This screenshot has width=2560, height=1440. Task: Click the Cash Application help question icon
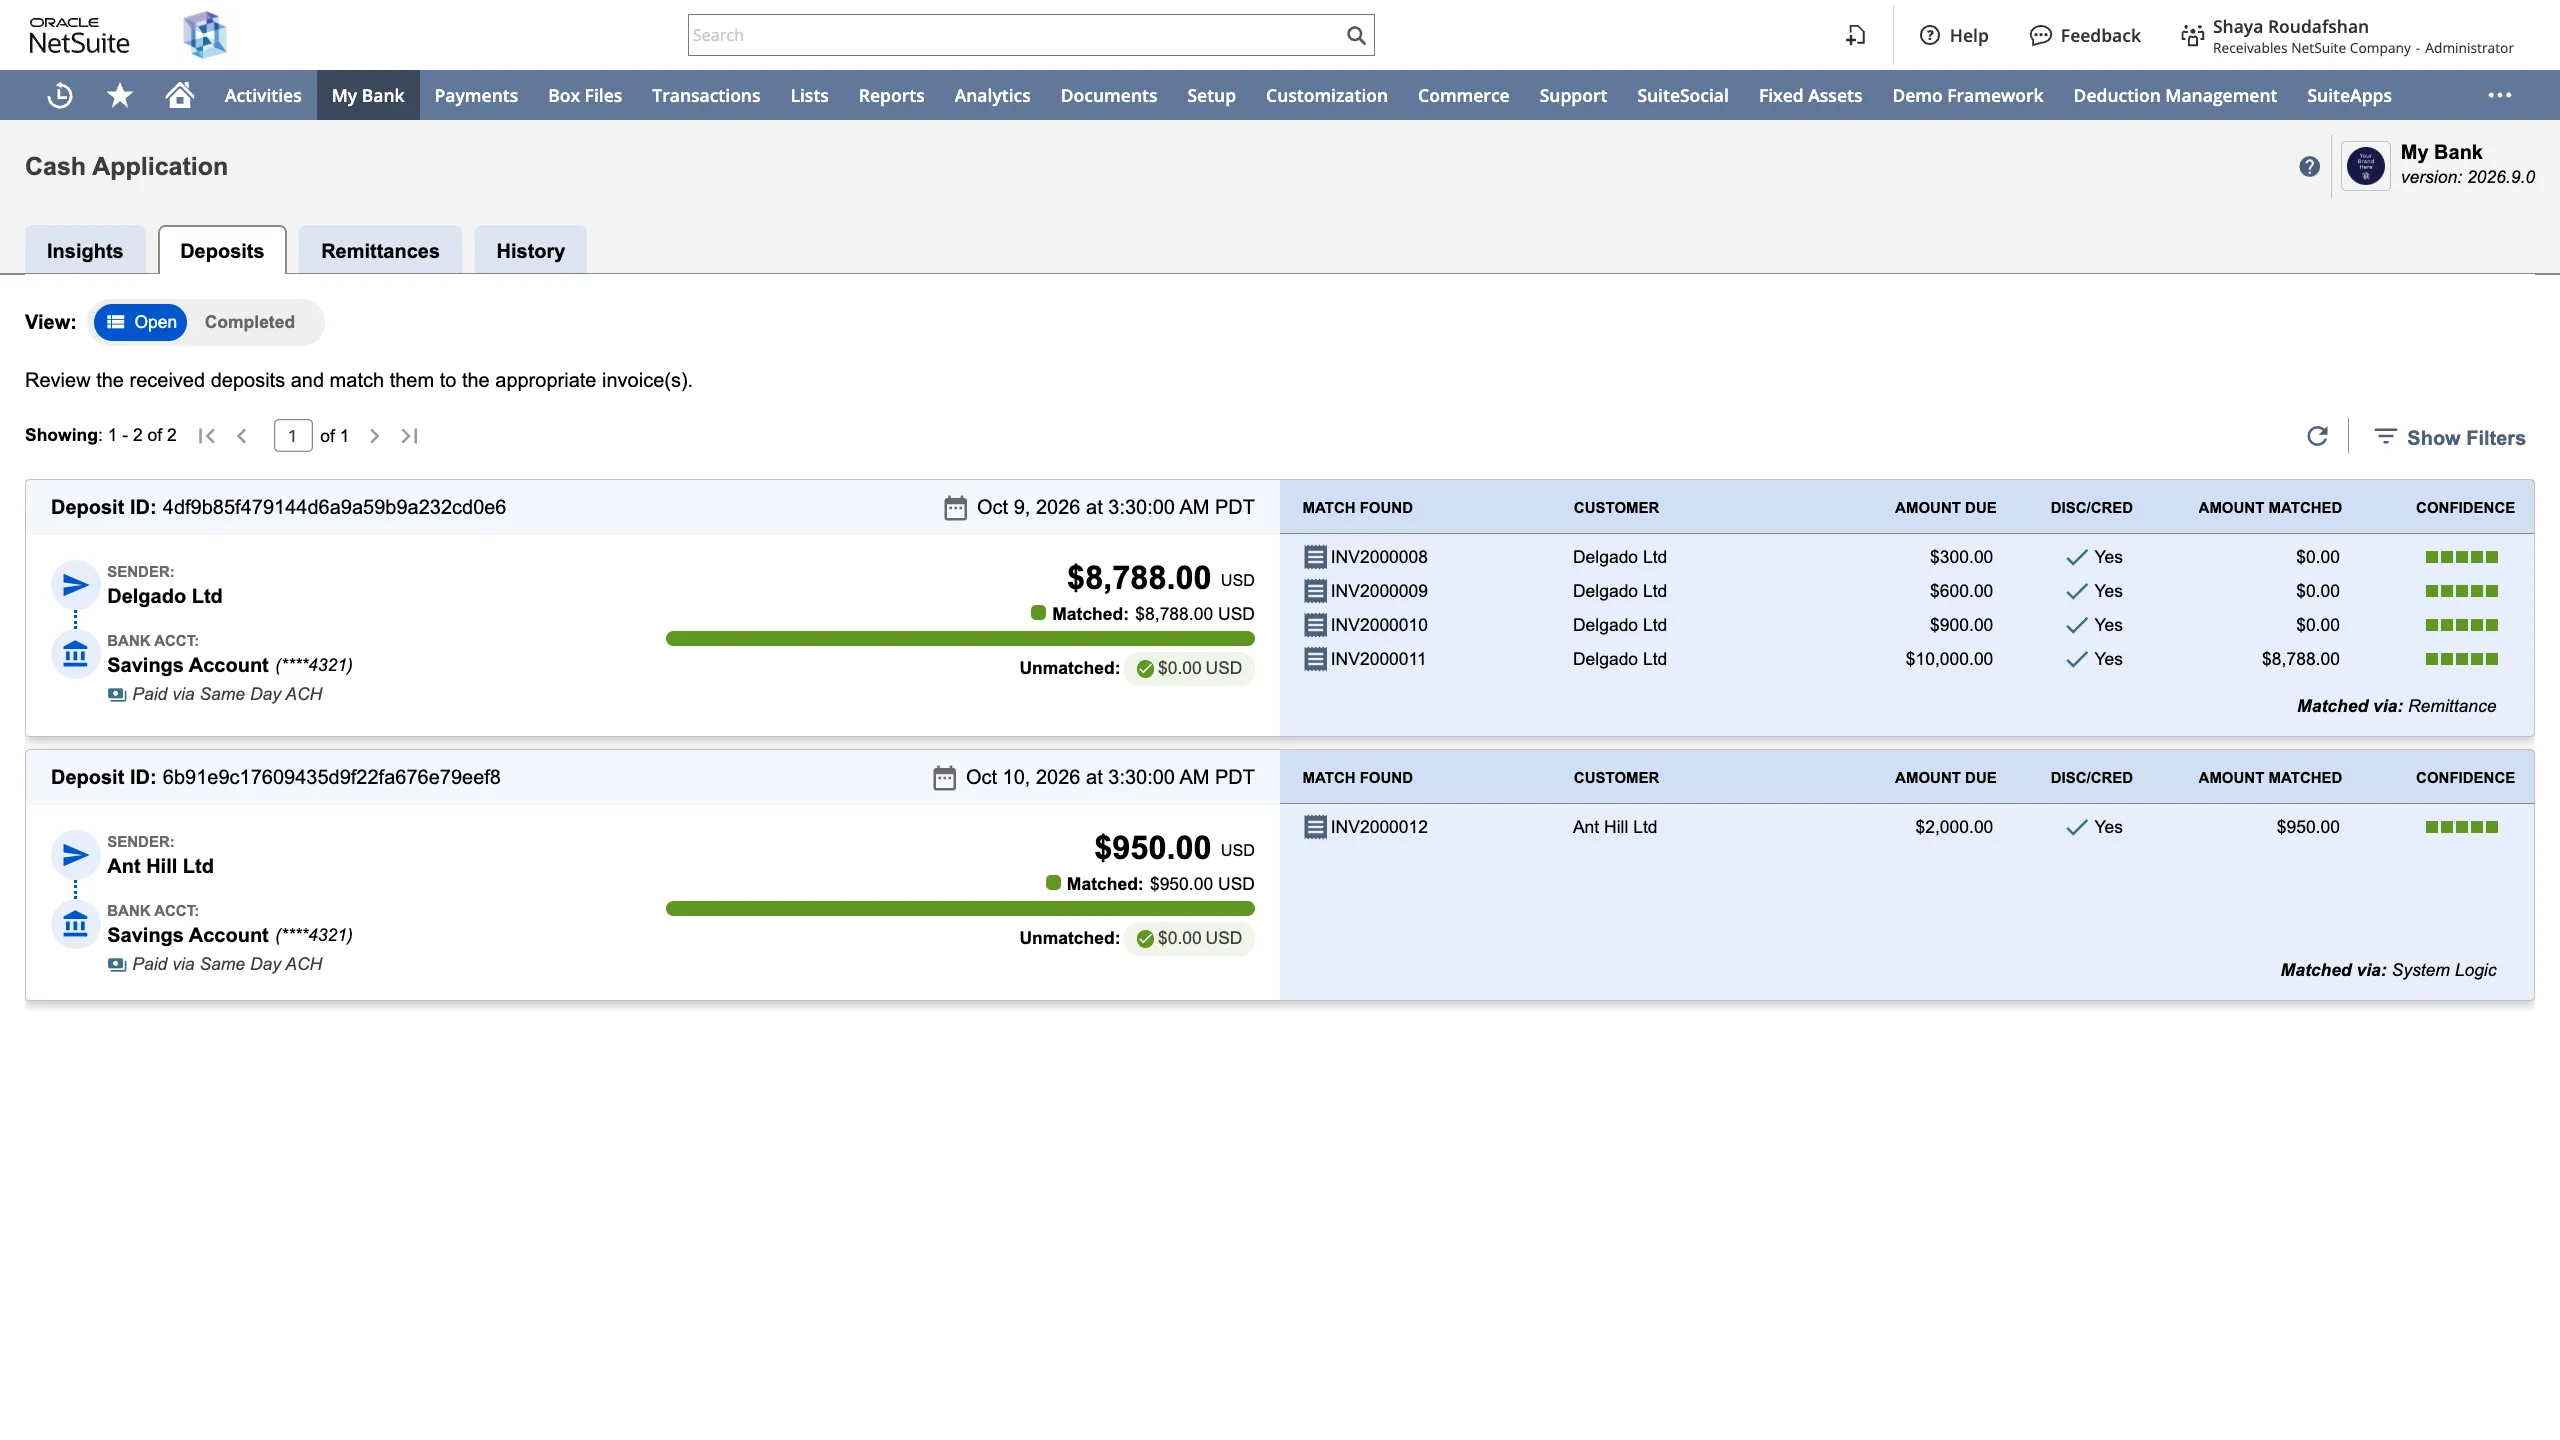coord(2309,166)
